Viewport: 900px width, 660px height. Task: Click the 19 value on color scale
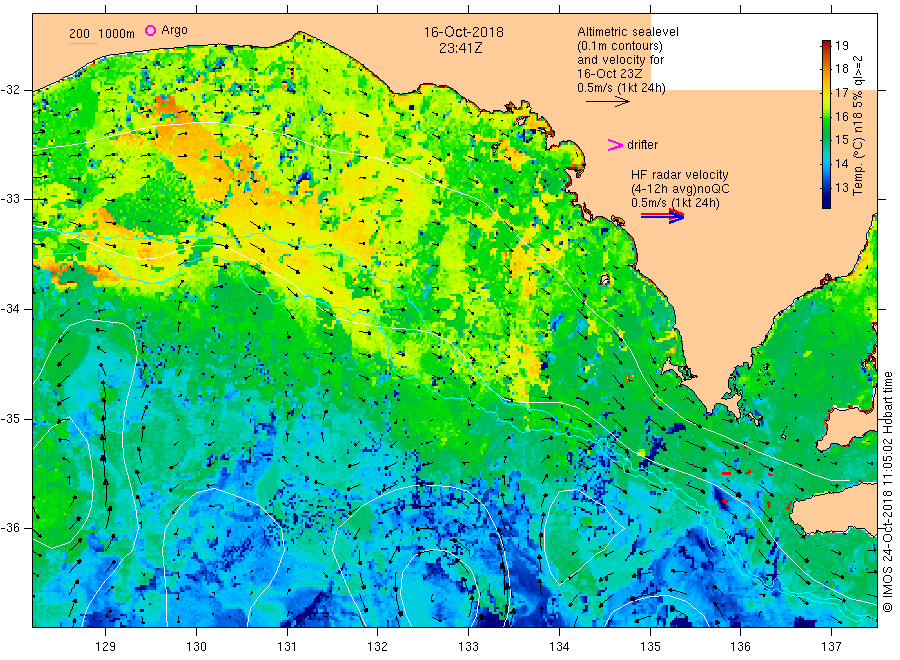841,45
